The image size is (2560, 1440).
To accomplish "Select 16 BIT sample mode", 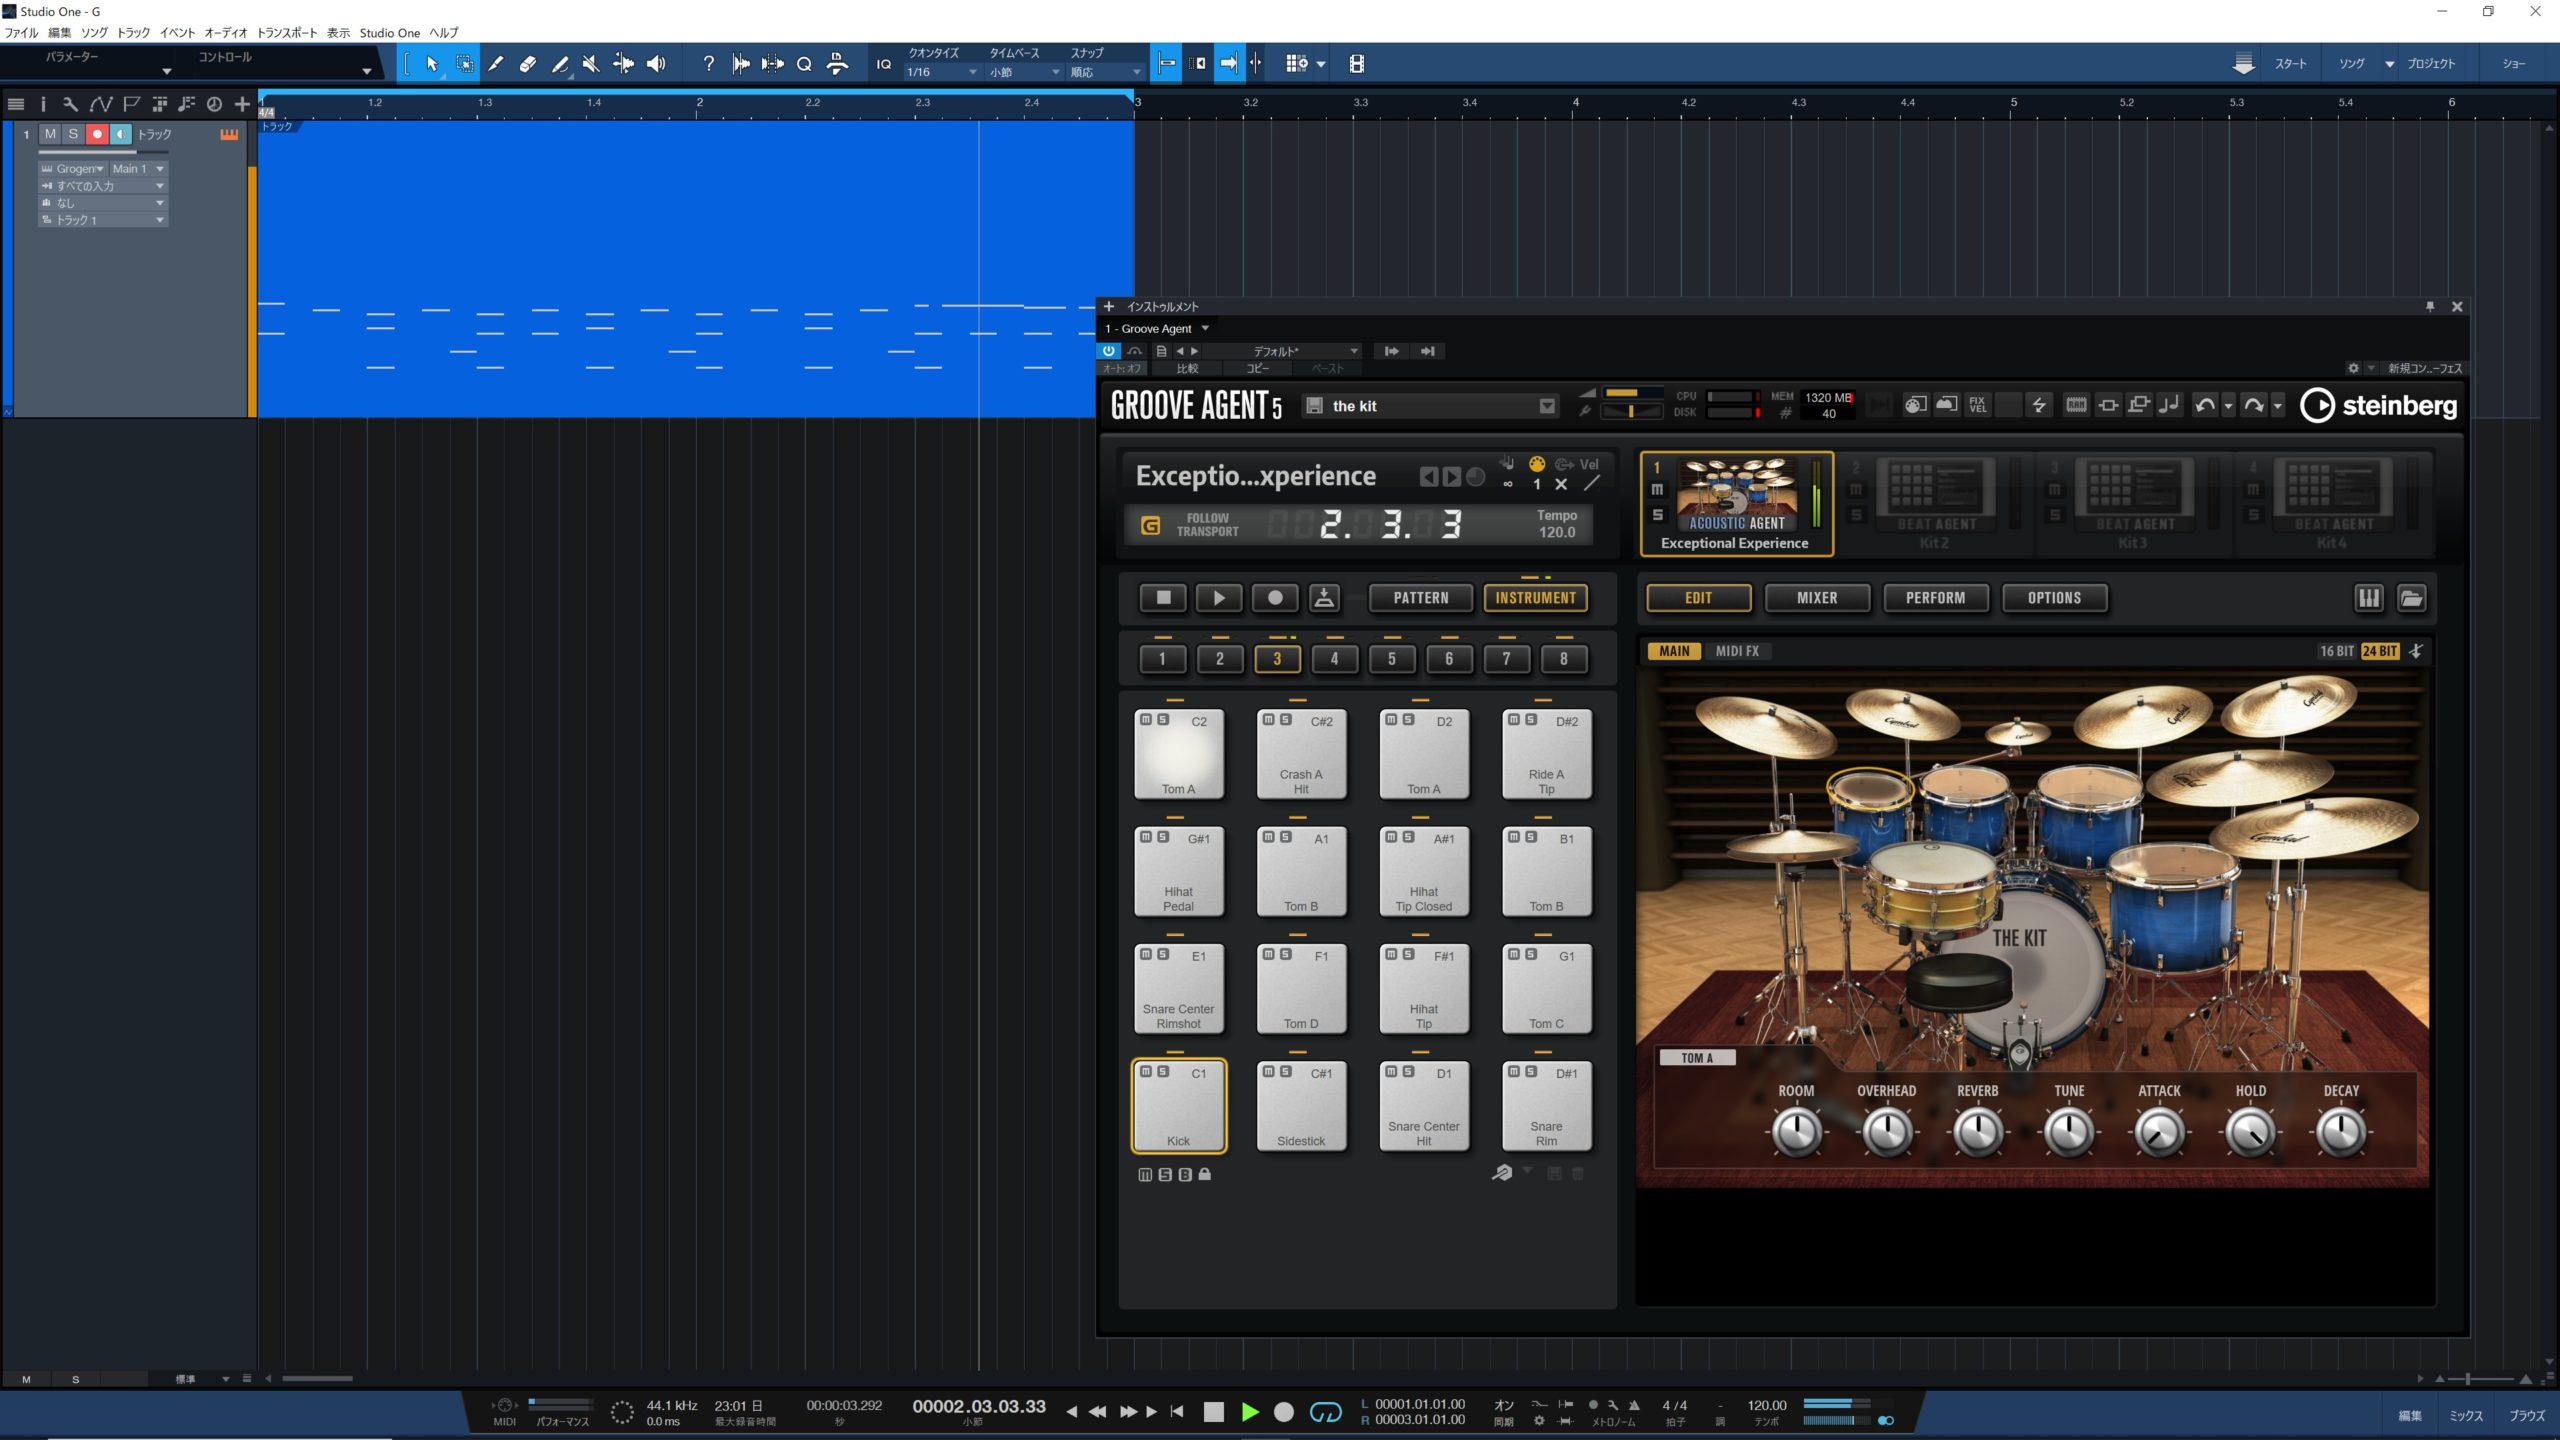I will 2336,651.
